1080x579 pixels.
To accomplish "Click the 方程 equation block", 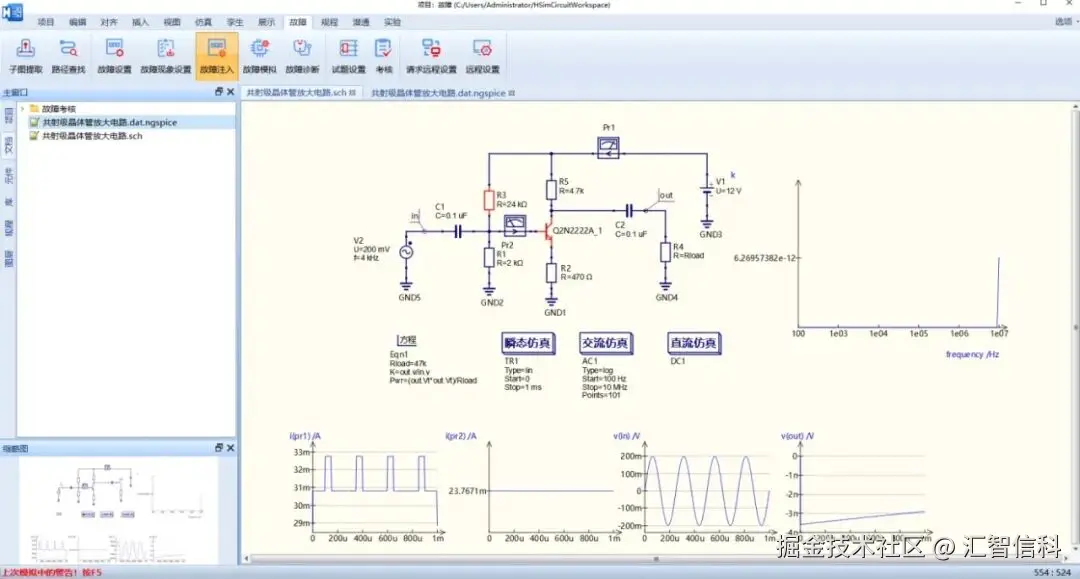I will click(x=407, y=340).
